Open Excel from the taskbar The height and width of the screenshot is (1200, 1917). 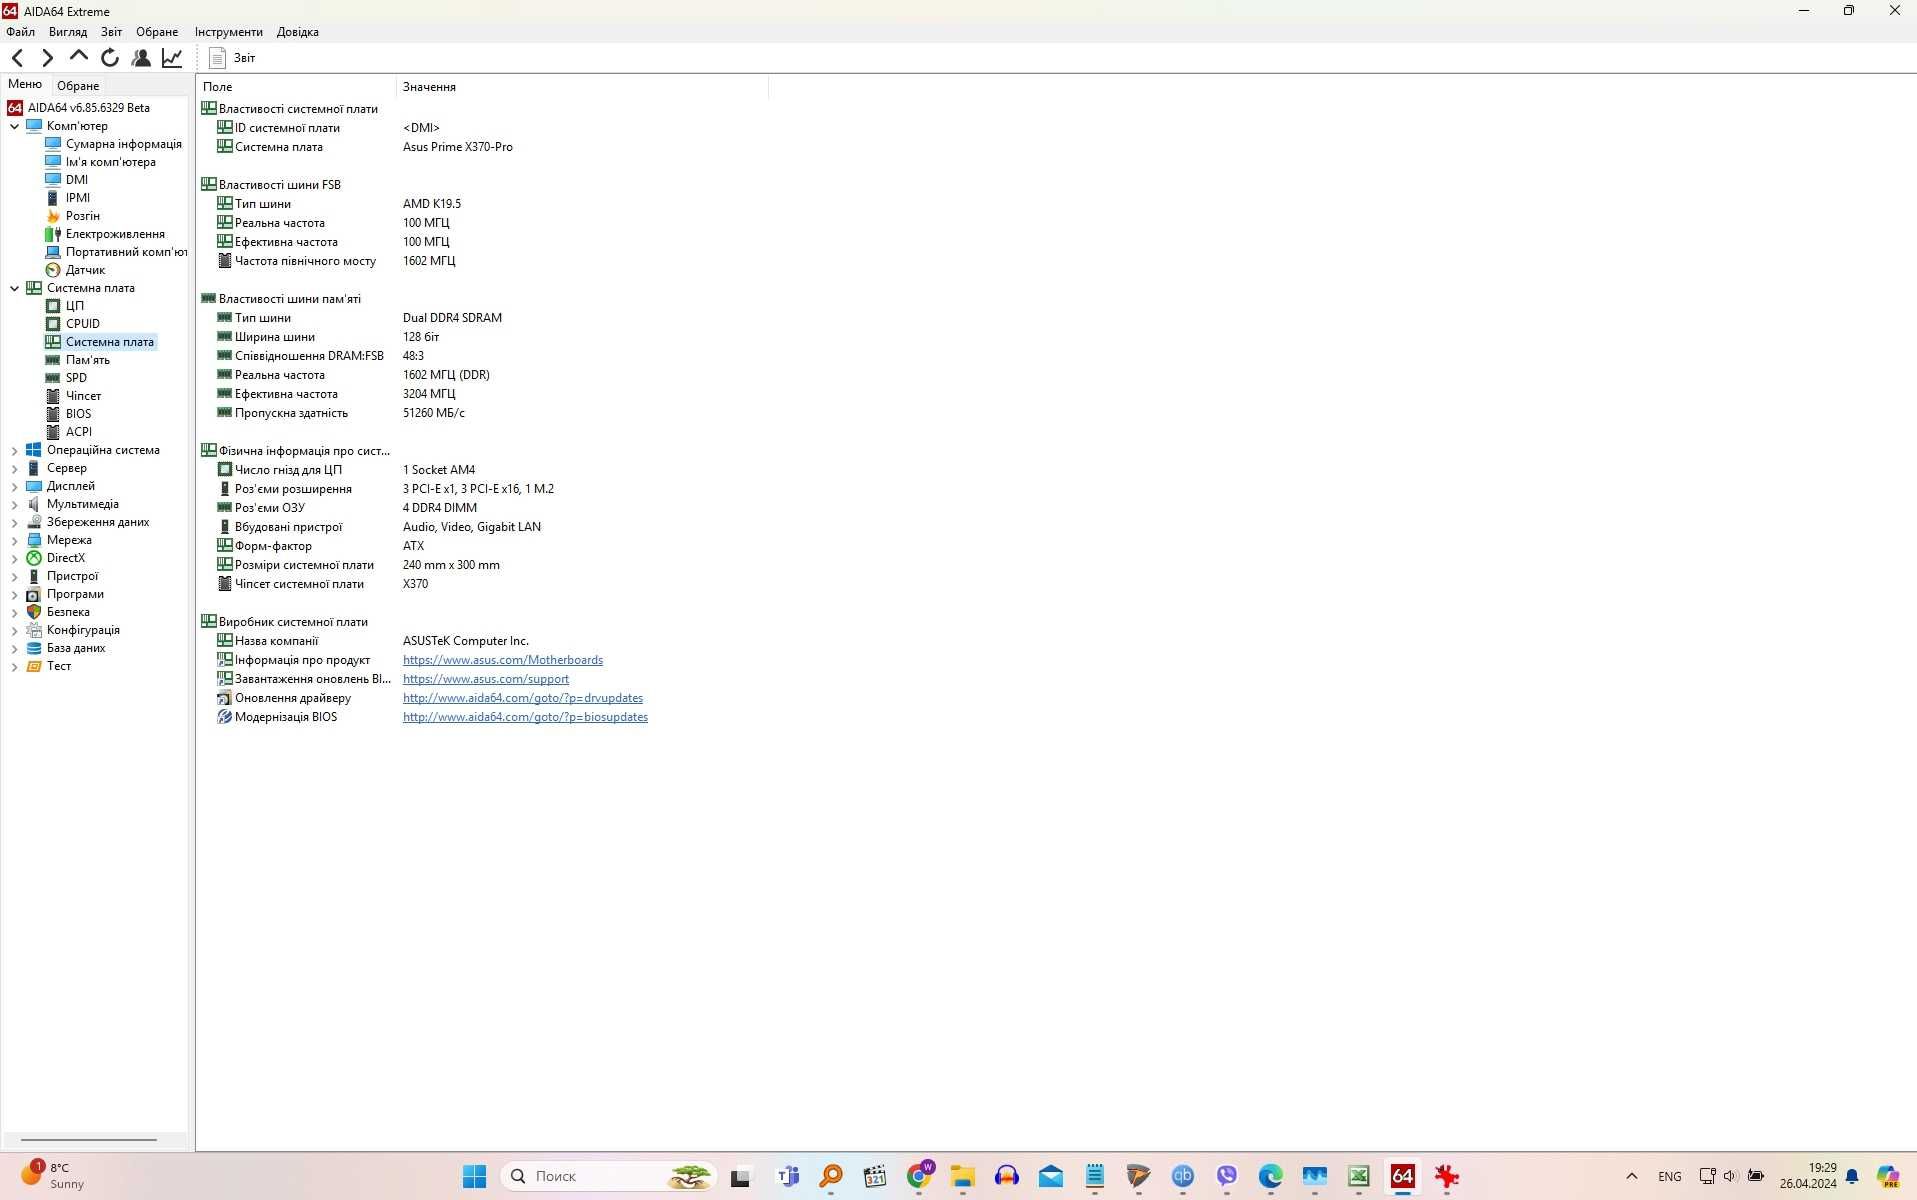click(x=1358, y=1176)
